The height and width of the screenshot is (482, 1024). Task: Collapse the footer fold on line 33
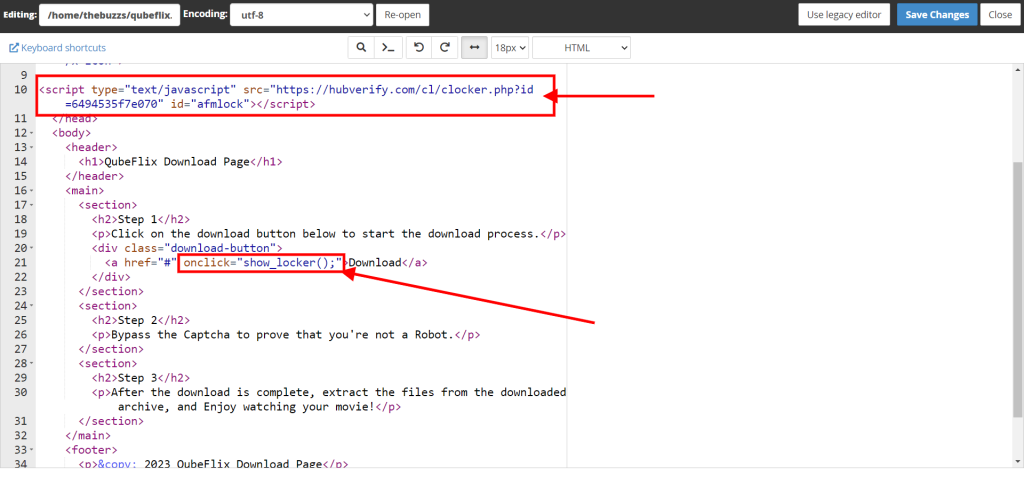coord(32,449)
